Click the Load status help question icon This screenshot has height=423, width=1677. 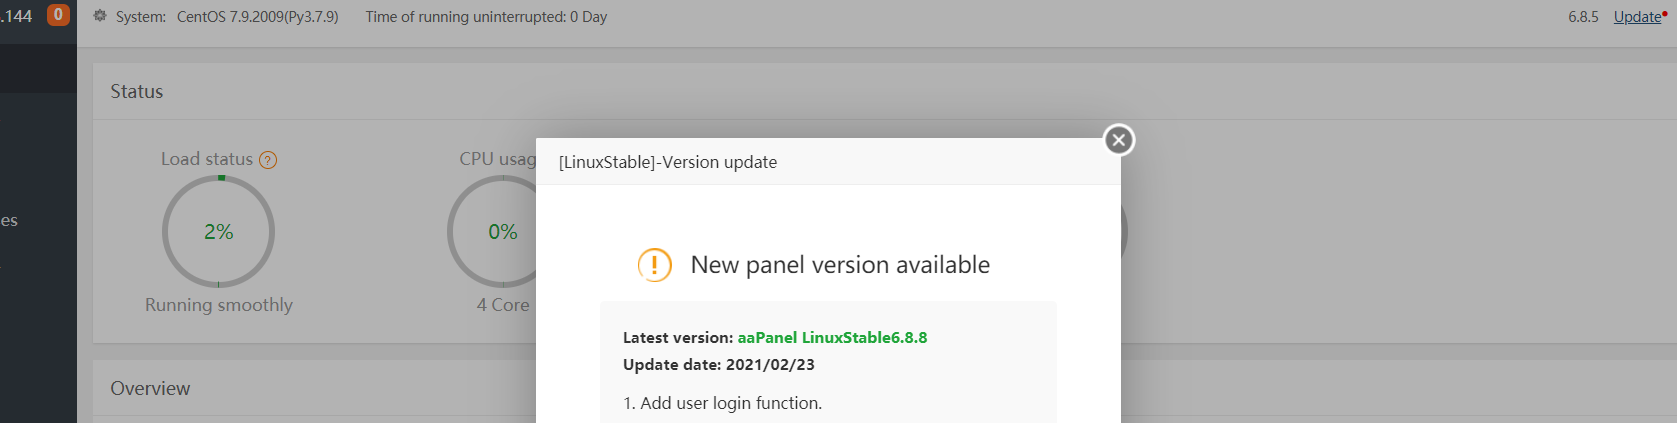click(268, 160)
